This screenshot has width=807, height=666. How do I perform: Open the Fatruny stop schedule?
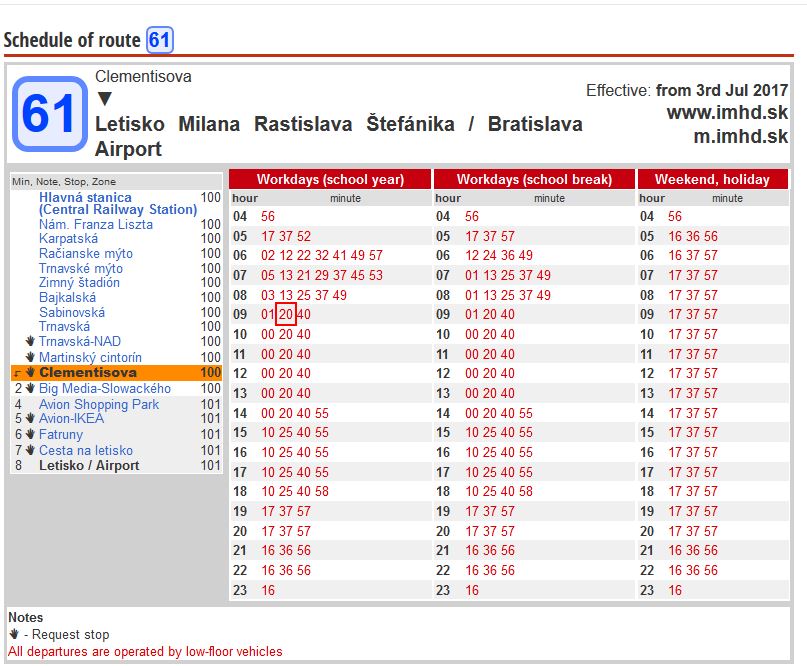[x=61, y=434]
